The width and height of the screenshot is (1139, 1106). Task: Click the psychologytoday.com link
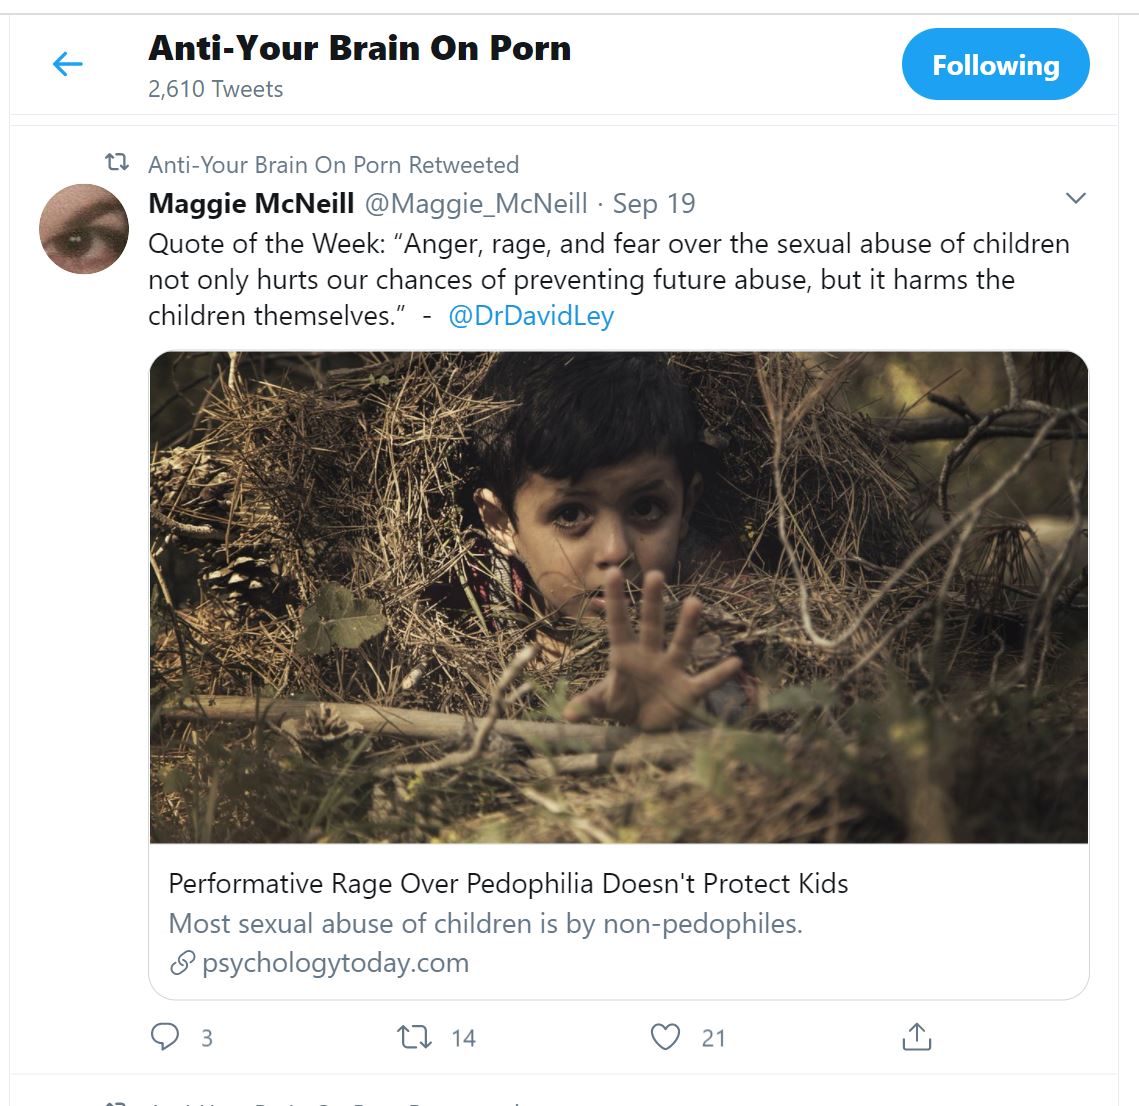335,963
